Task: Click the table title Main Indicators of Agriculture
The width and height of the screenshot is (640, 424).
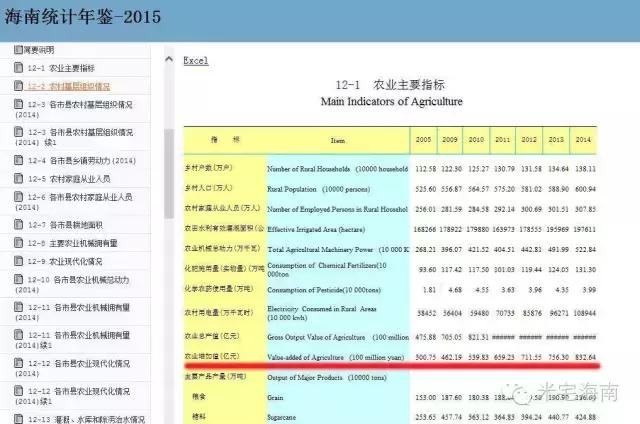Action: point(391,101)
